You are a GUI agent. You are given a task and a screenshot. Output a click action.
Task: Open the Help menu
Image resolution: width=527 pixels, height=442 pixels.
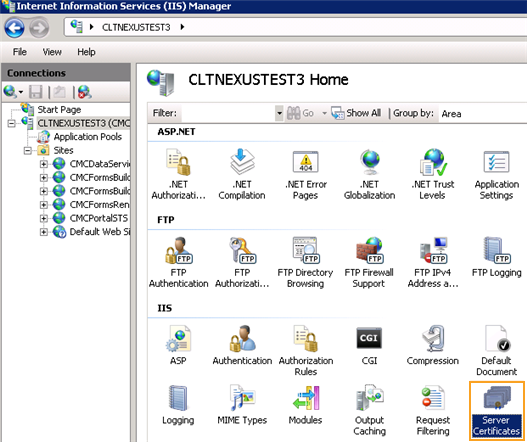pyautogui.click(x=86, y=52)
